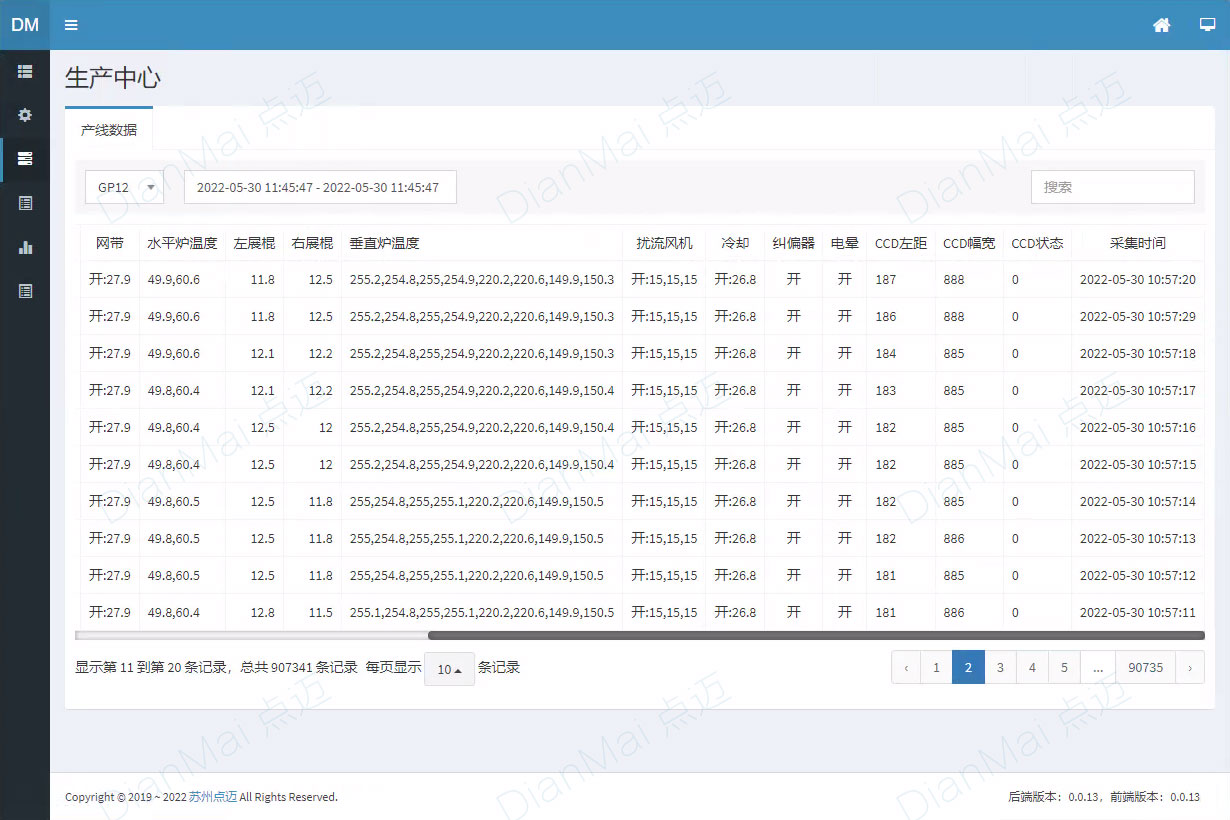Click the 搜索 search input field

coord(1112,187)
